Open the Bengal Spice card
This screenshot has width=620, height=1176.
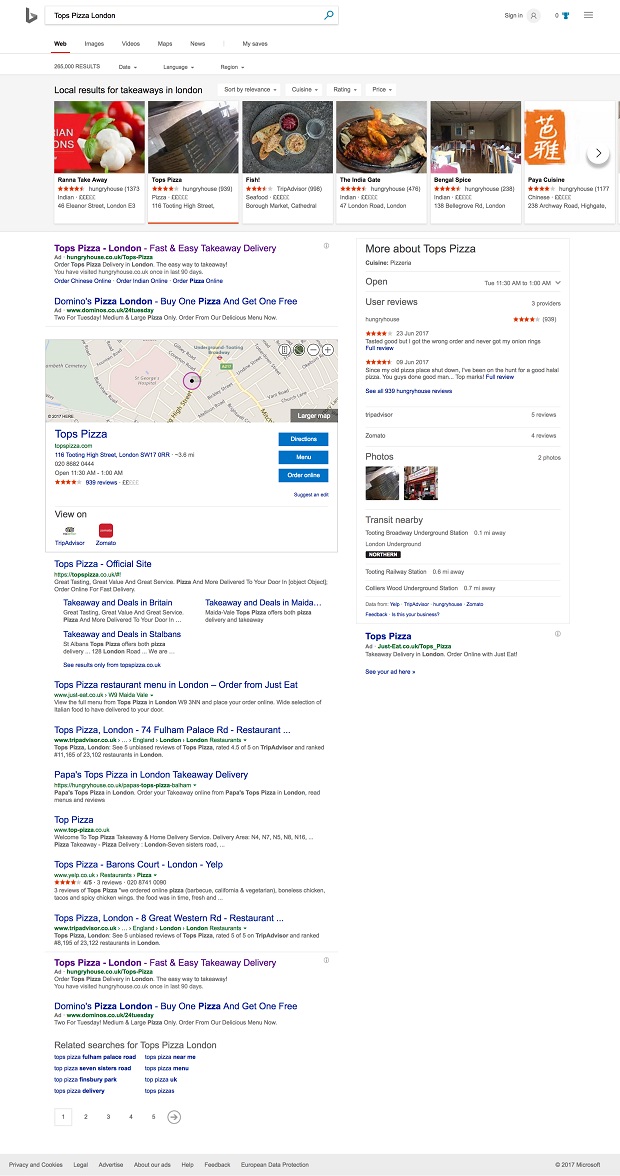click(475, 161)
